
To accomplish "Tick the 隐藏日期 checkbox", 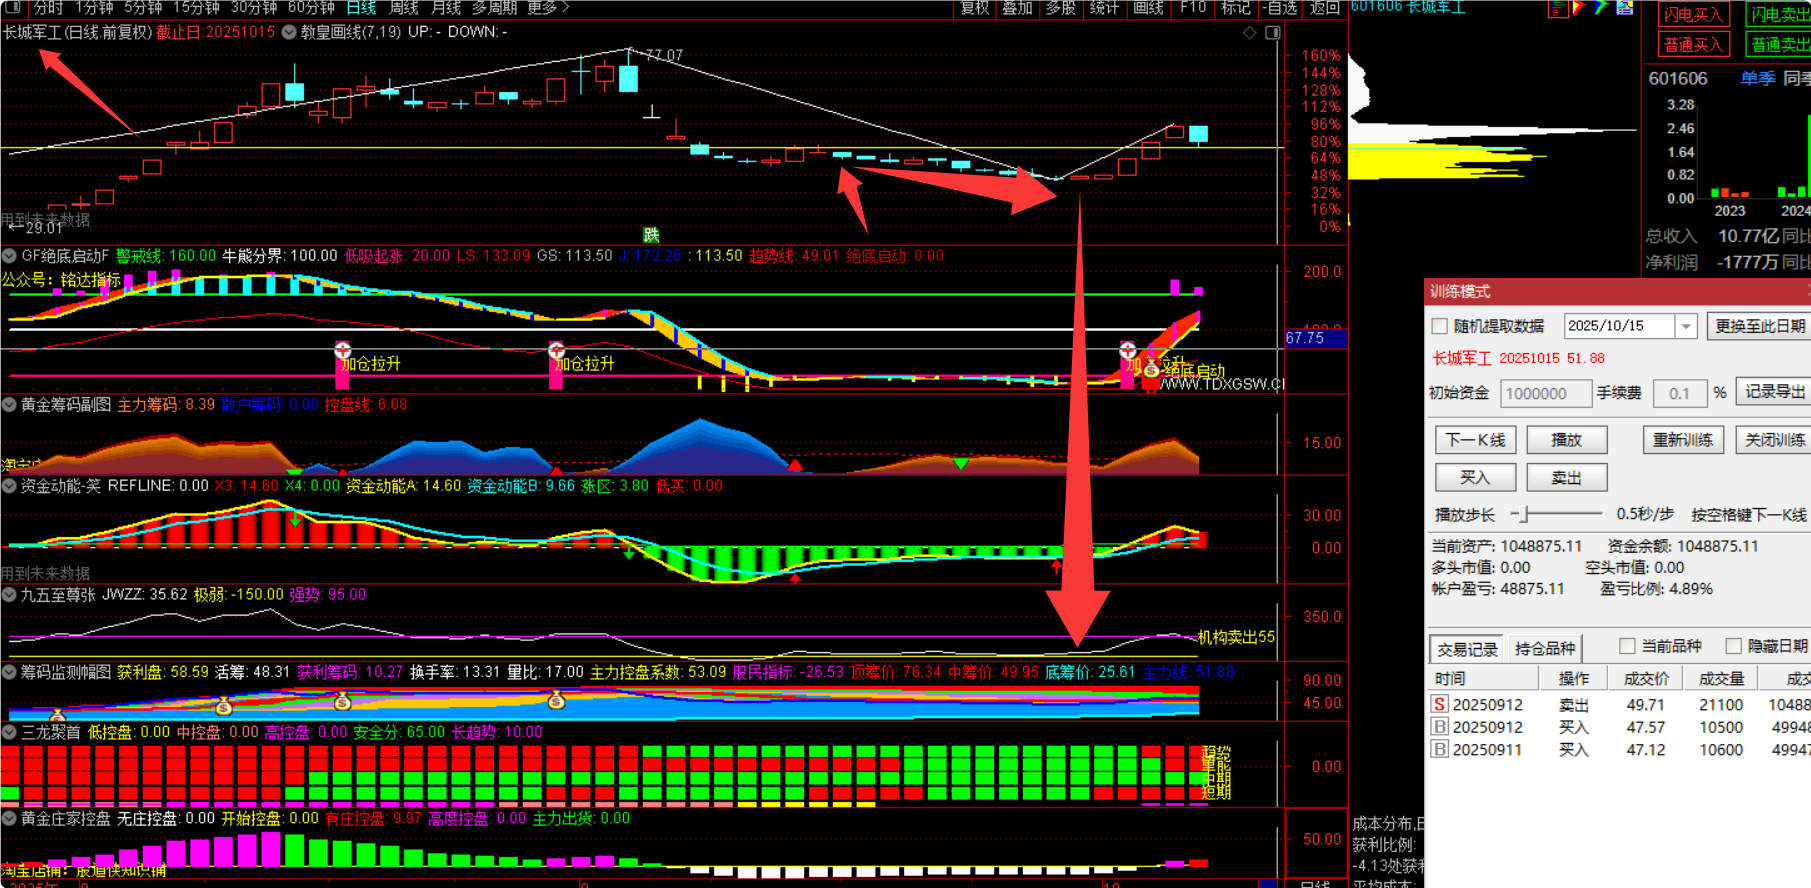I will click(1733, 647).
